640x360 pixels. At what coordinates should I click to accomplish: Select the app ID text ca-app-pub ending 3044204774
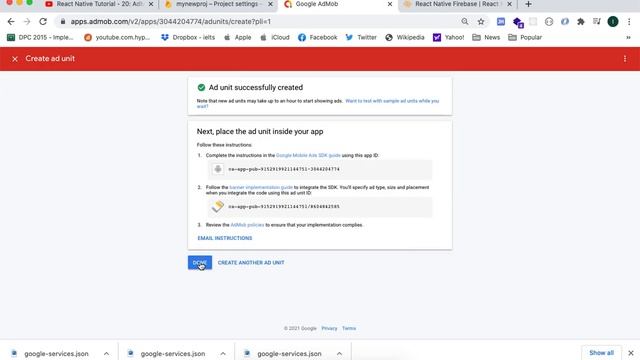point(284,169)
